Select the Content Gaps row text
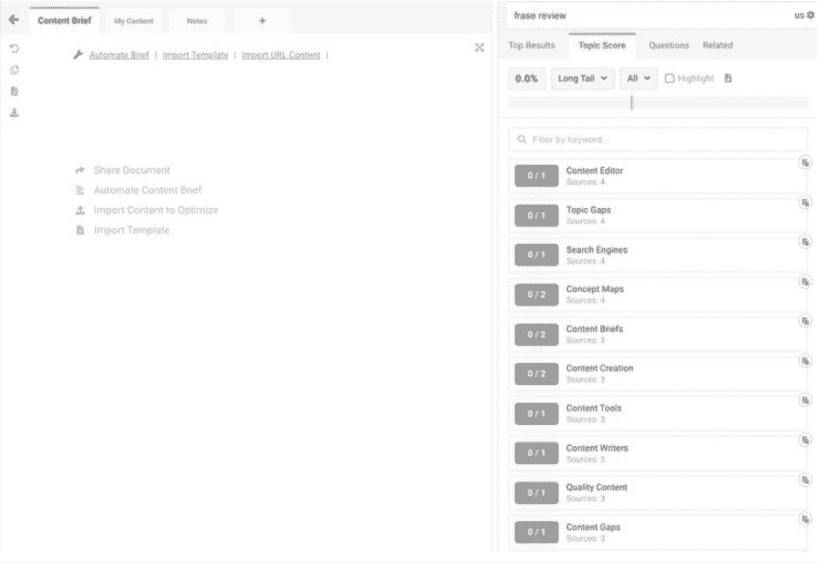820x563 pixels. coord(593,527)
